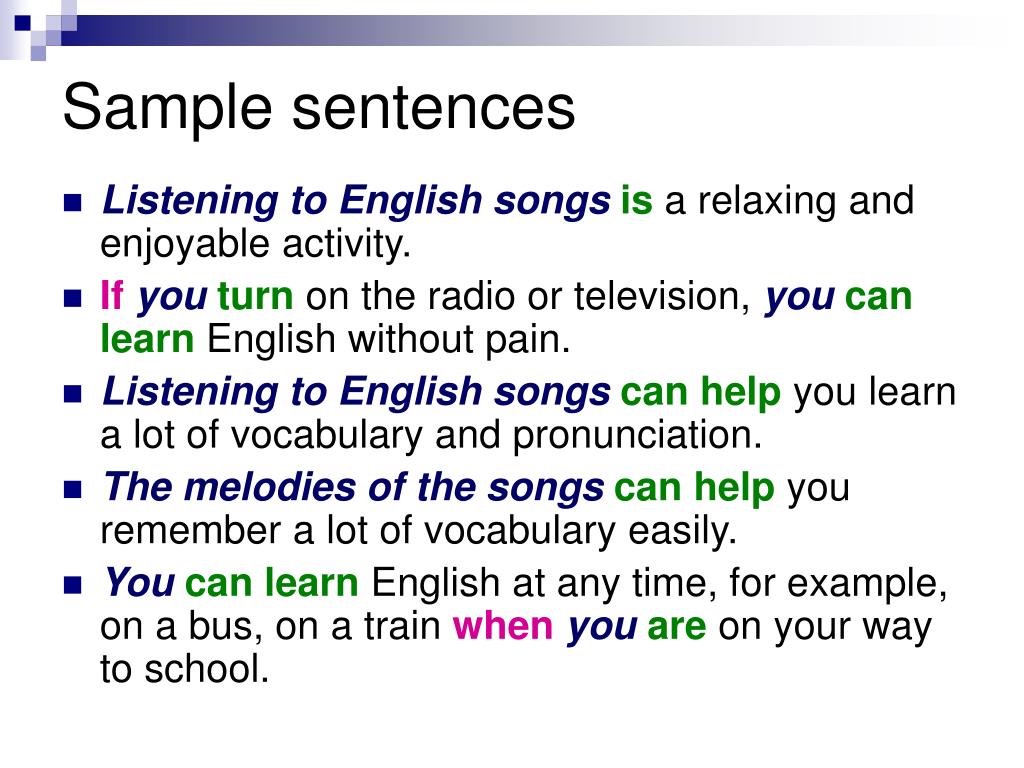Click the bullet before 'The melodies'
The height and width of the screenshot is (768, 1024).
tap(72, 489)
